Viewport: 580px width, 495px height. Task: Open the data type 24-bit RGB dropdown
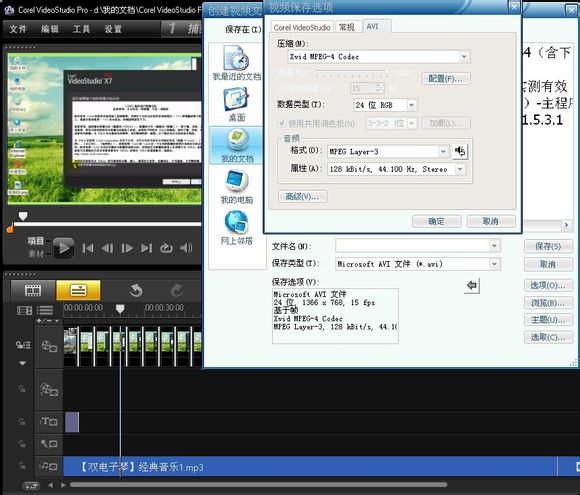click(412, 105)
